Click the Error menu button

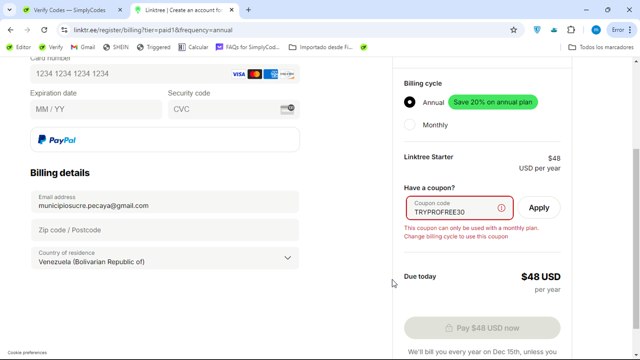[x=622, y=30]
